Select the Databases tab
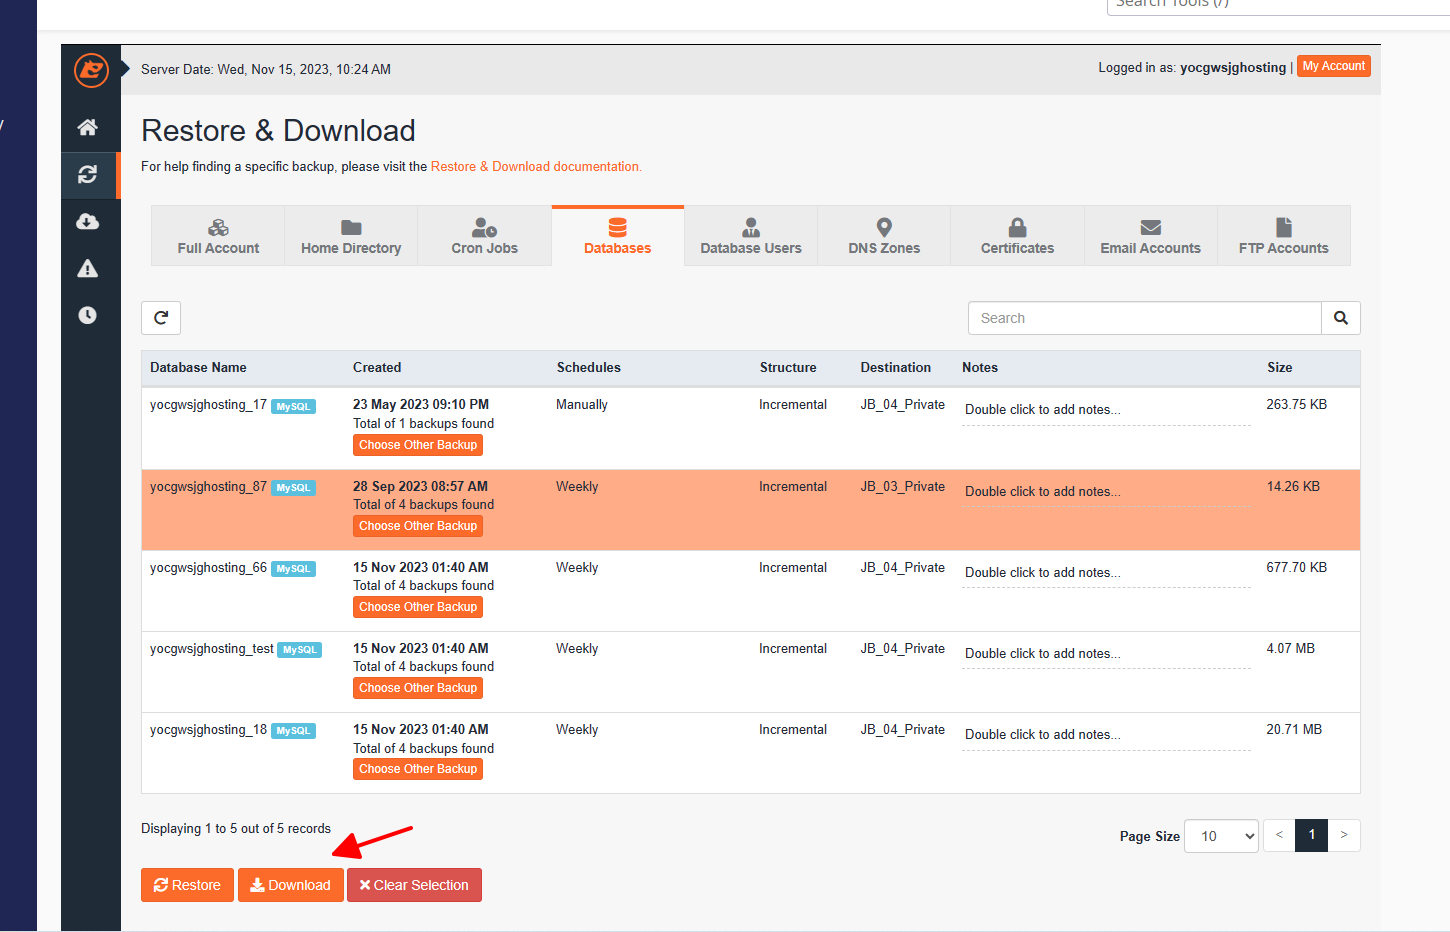This screenshot has width=1450, height=932. [618, 236]
